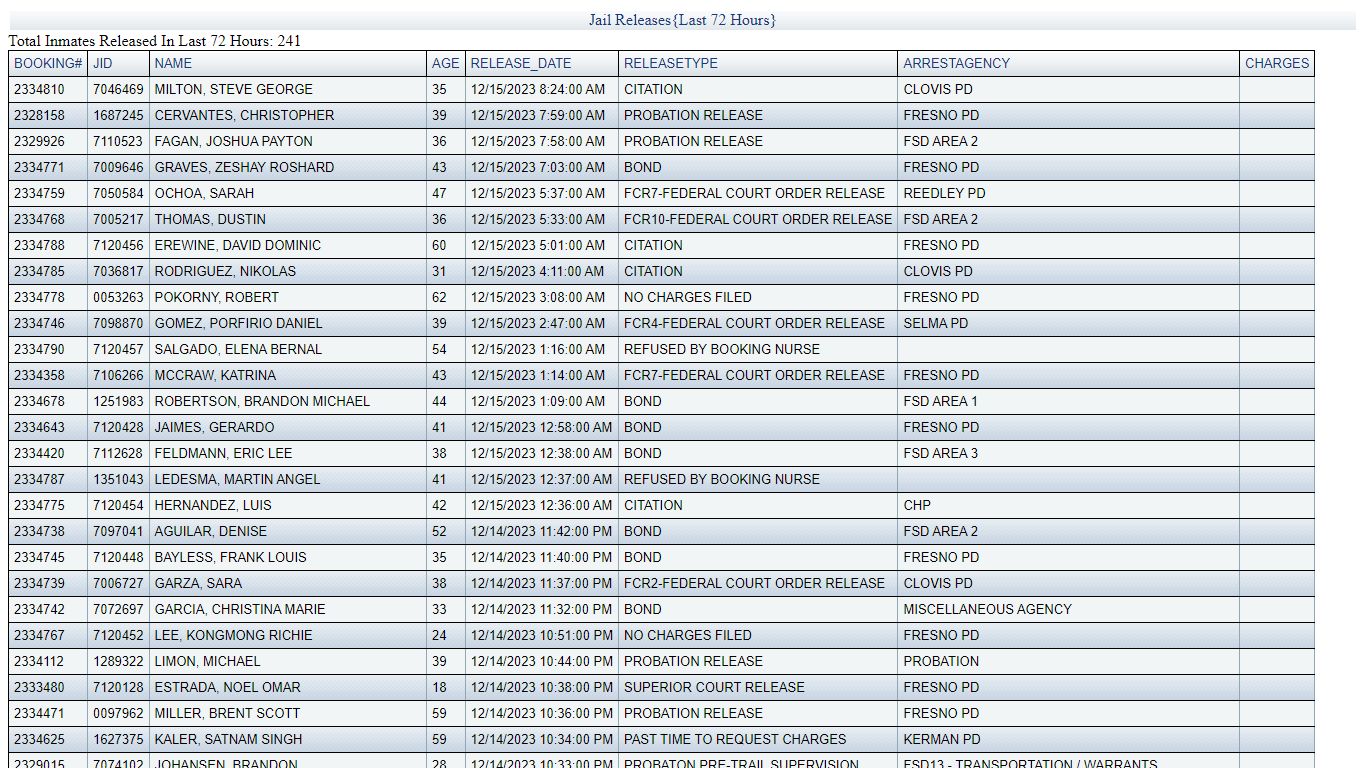Click booking number 2334810
The width and height of the screenshot is (1366, 768).
pos(39,89)
